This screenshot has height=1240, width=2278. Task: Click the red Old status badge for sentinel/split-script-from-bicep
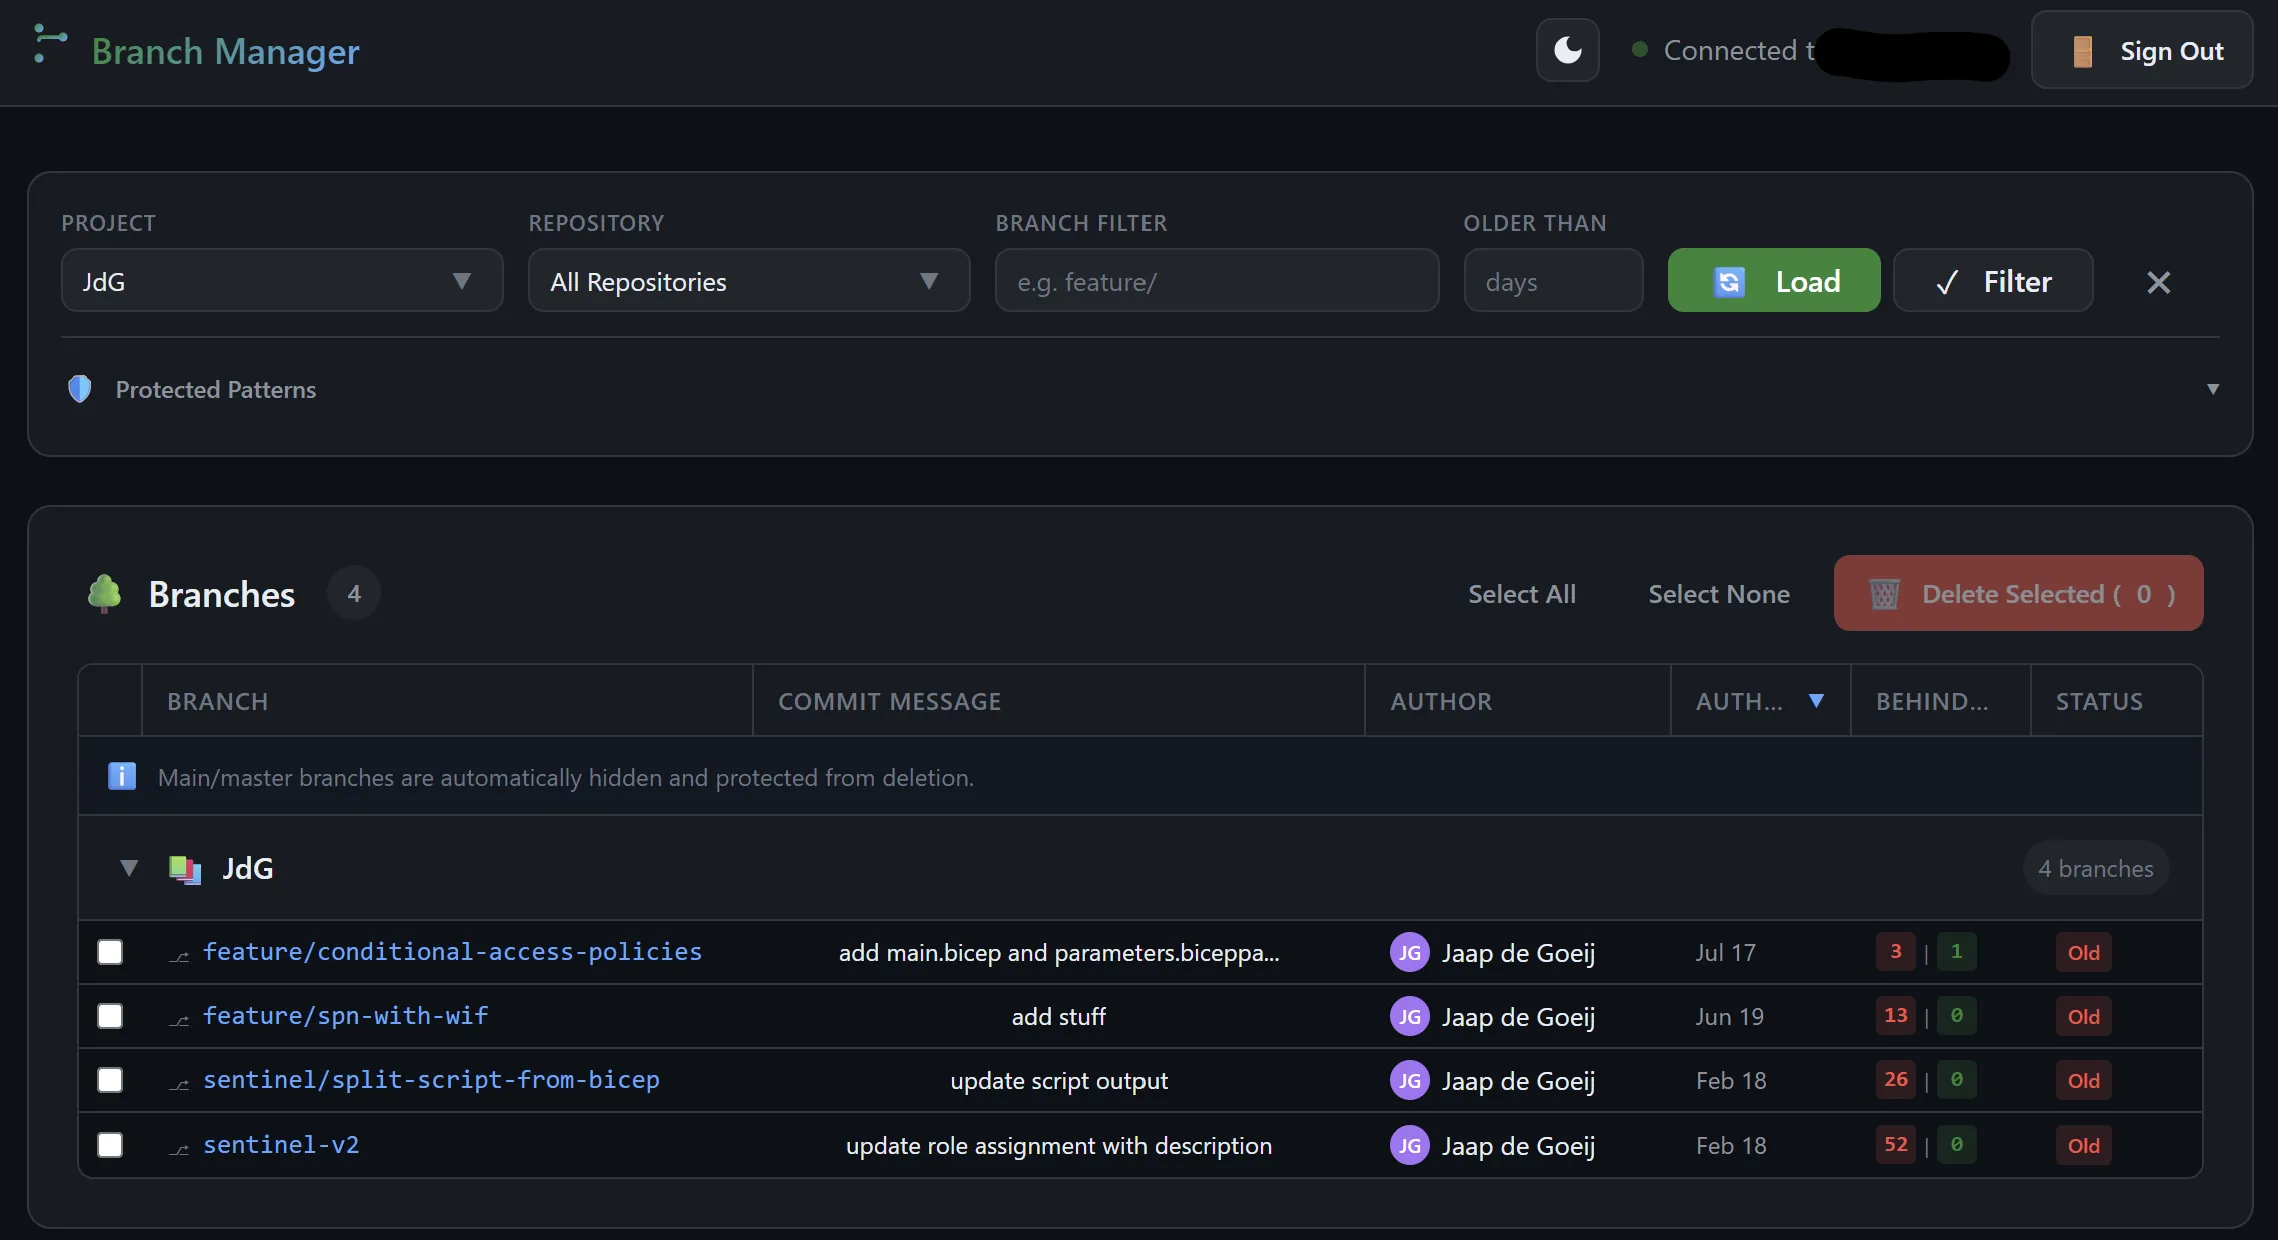pyautogui.click(x=2083, y=1081)
